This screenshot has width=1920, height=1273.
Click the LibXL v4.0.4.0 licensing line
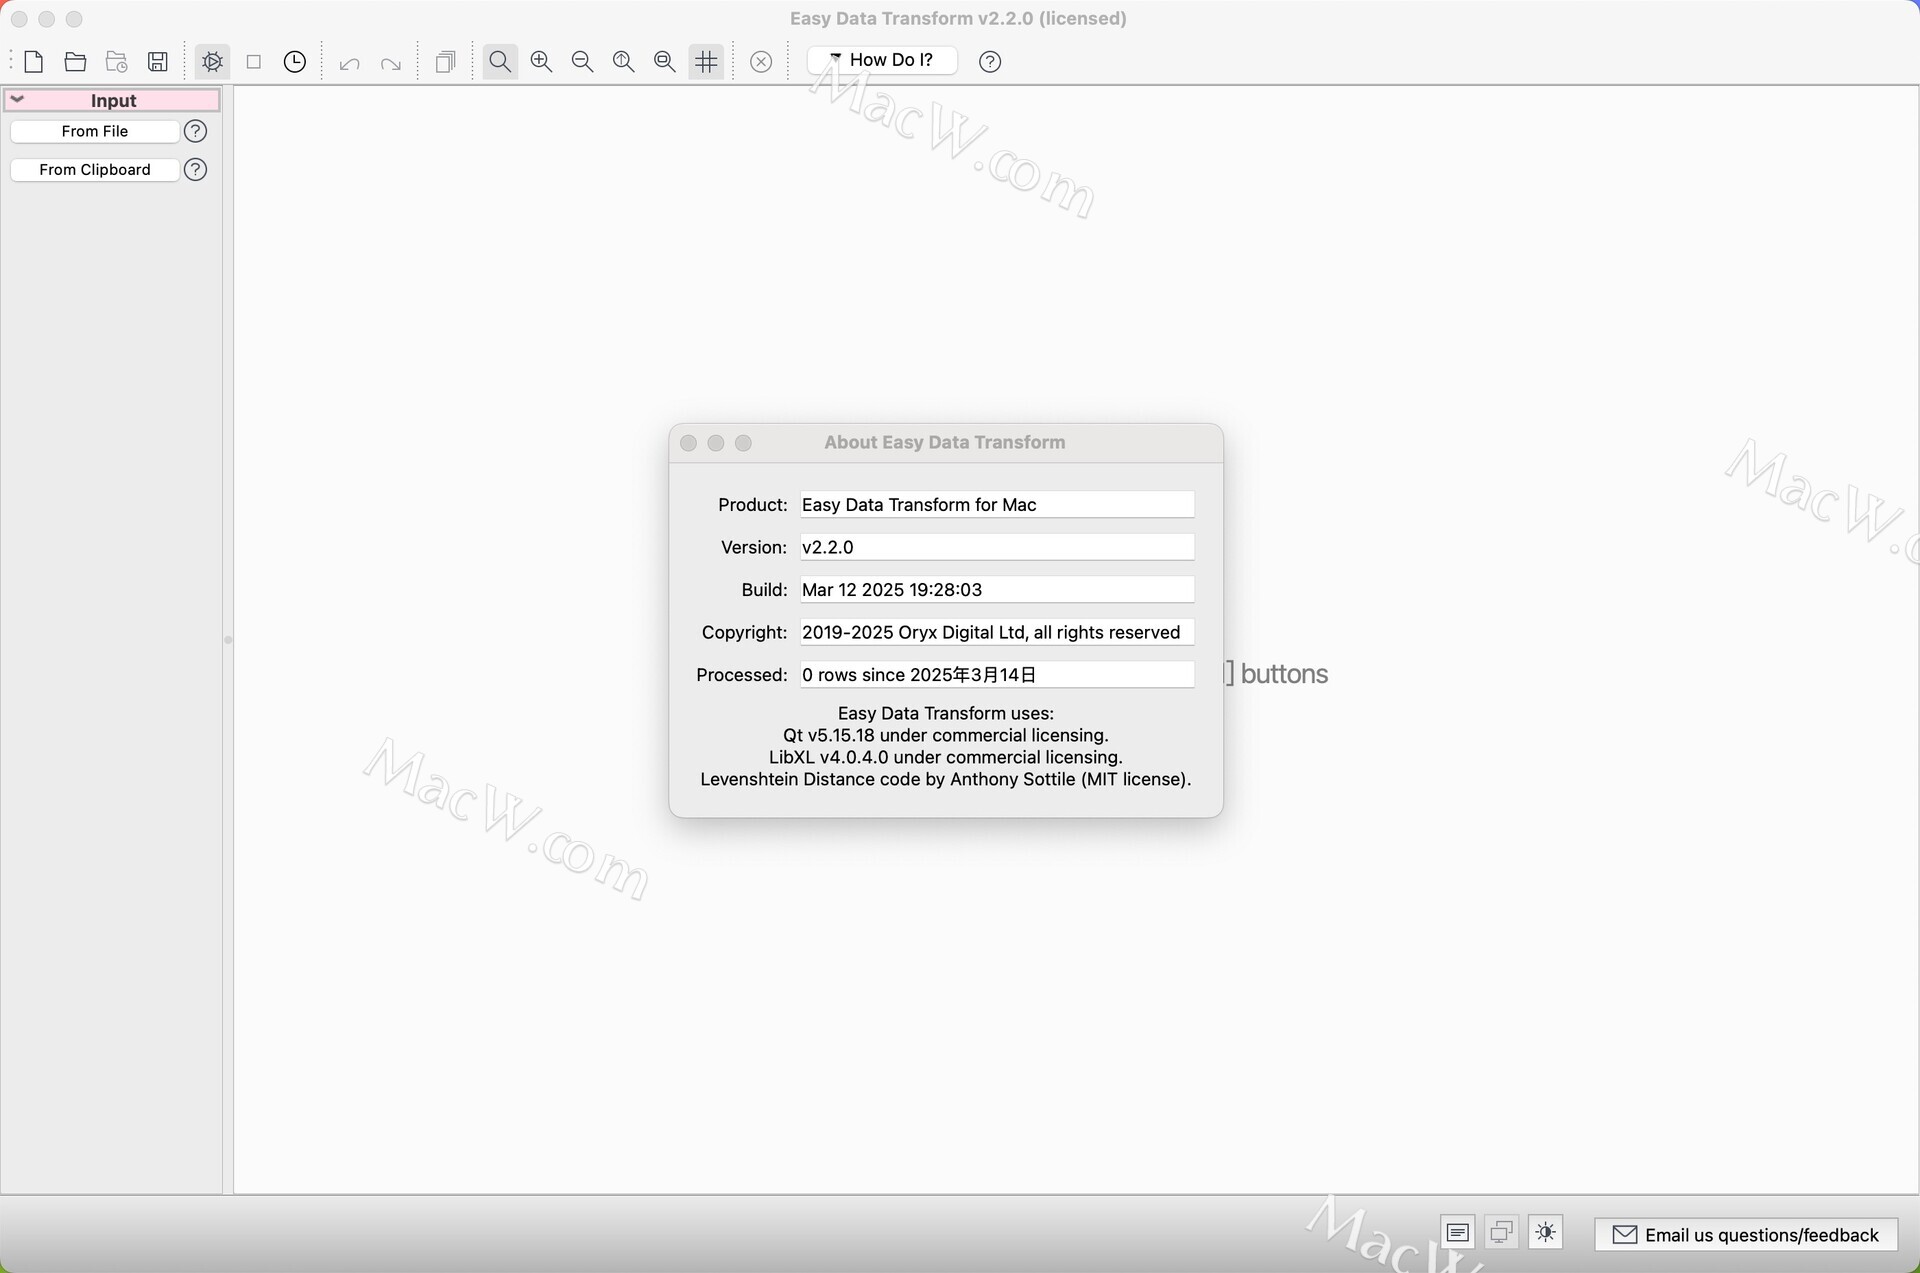point(946,757)
